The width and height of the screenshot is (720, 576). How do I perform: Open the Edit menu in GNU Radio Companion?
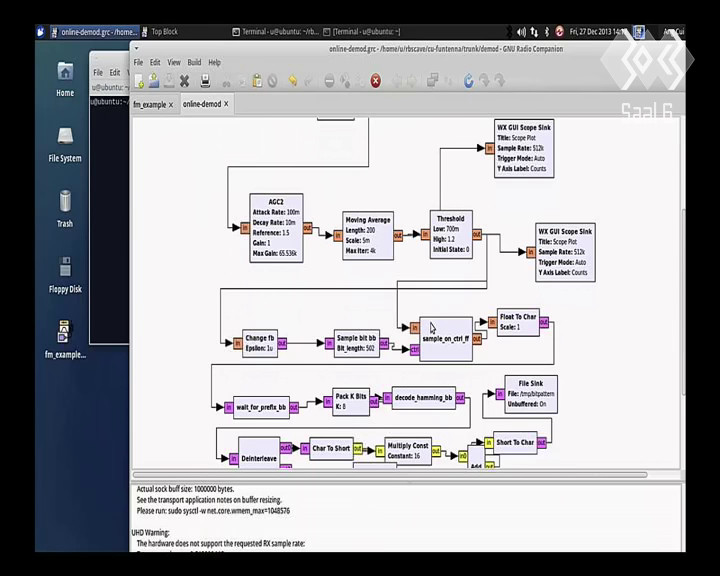coord(155,62)
